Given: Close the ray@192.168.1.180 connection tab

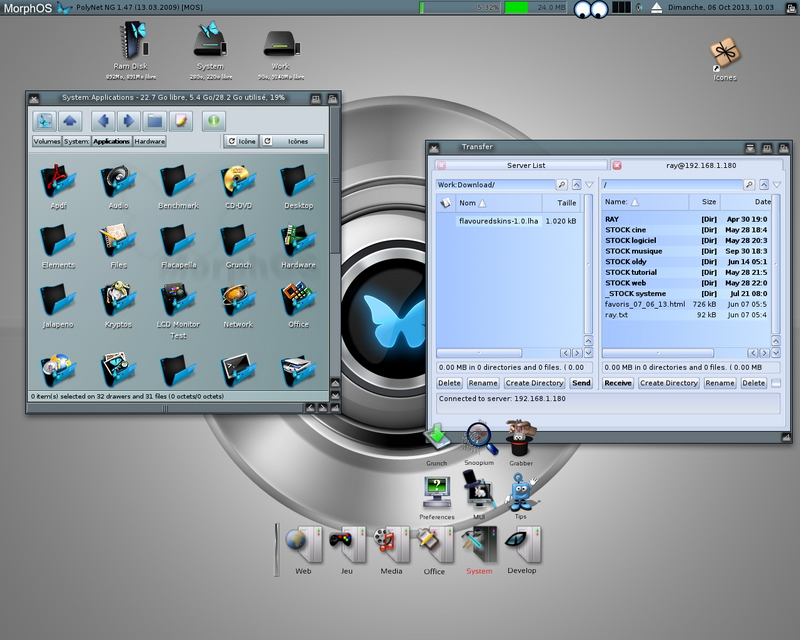Looking at the screenshot, I should coord(617,165).
